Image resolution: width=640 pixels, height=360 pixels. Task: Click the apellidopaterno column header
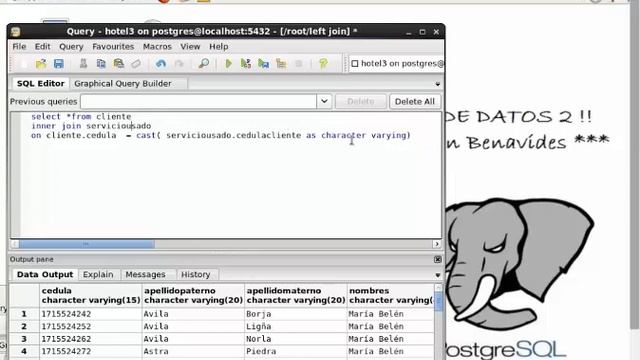[x=193, y=295]
